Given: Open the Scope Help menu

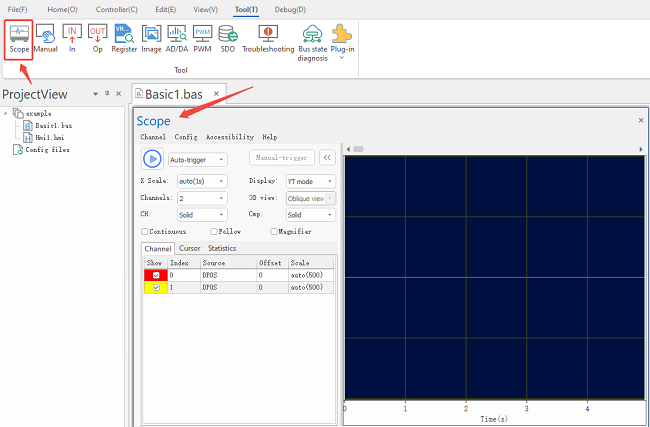Looking at the screenshot, I should [x=269, y=137].
